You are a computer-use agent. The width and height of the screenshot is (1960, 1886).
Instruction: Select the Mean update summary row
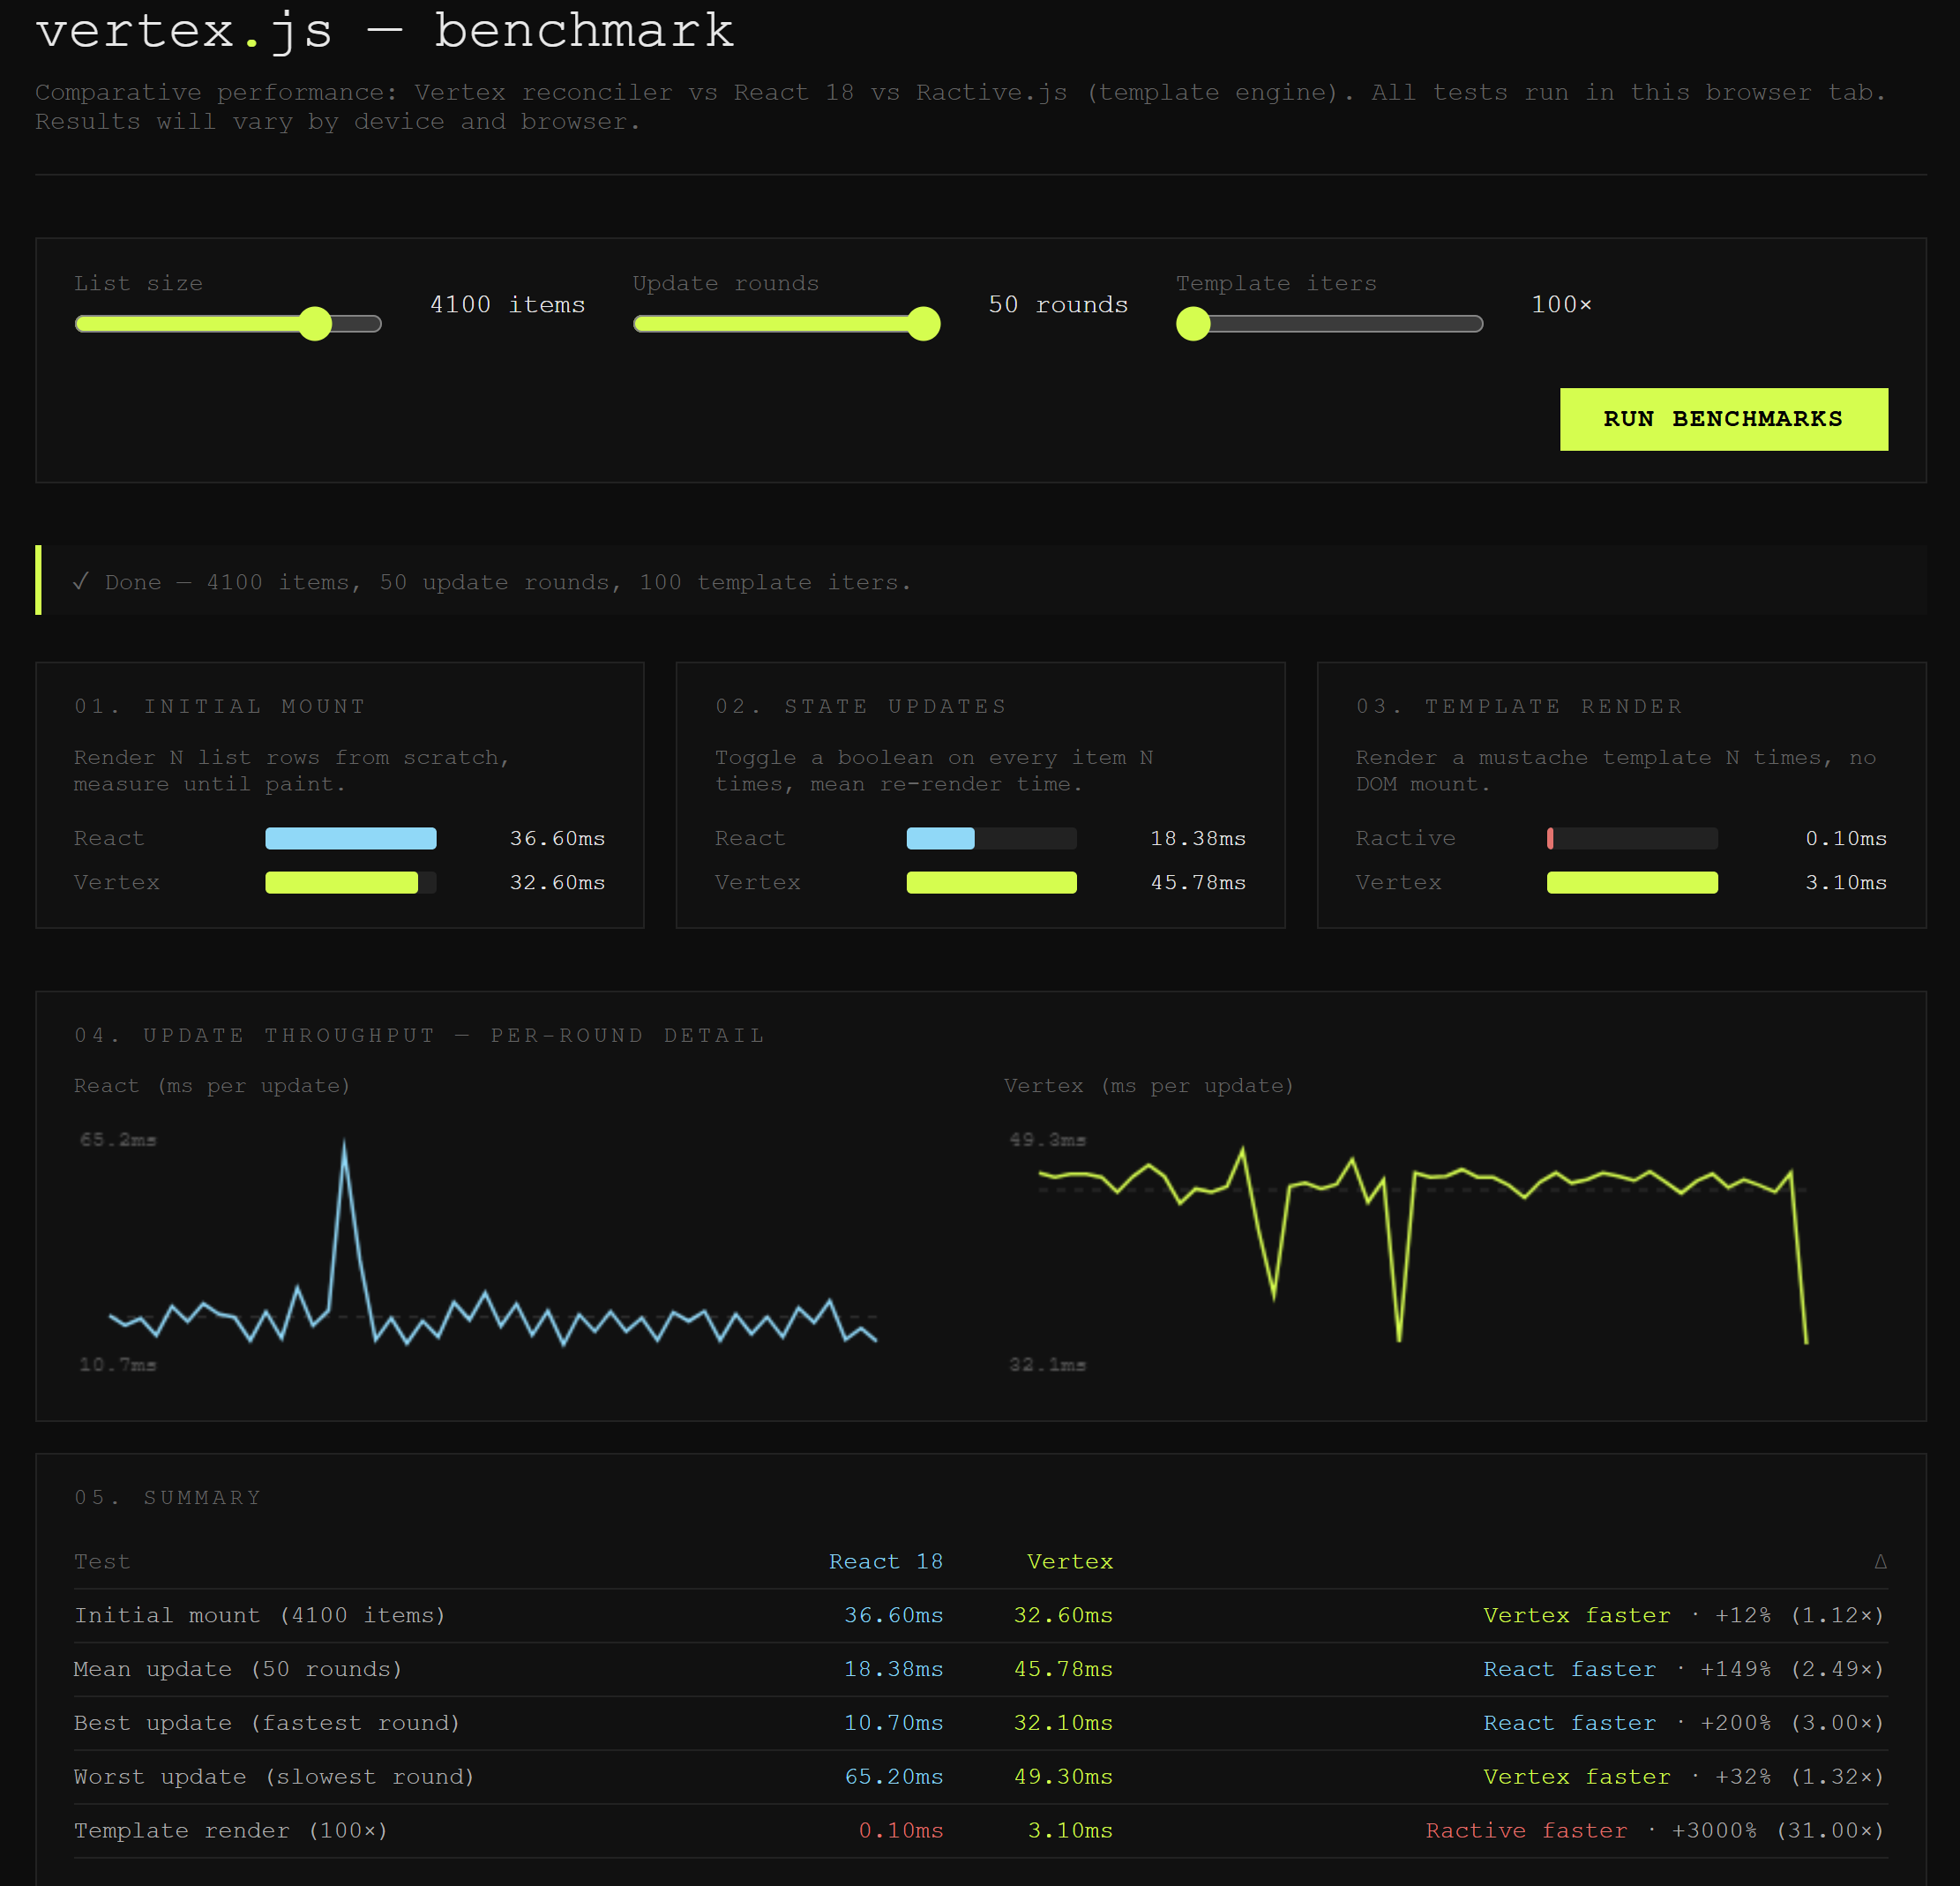[x=238, y=1669]
